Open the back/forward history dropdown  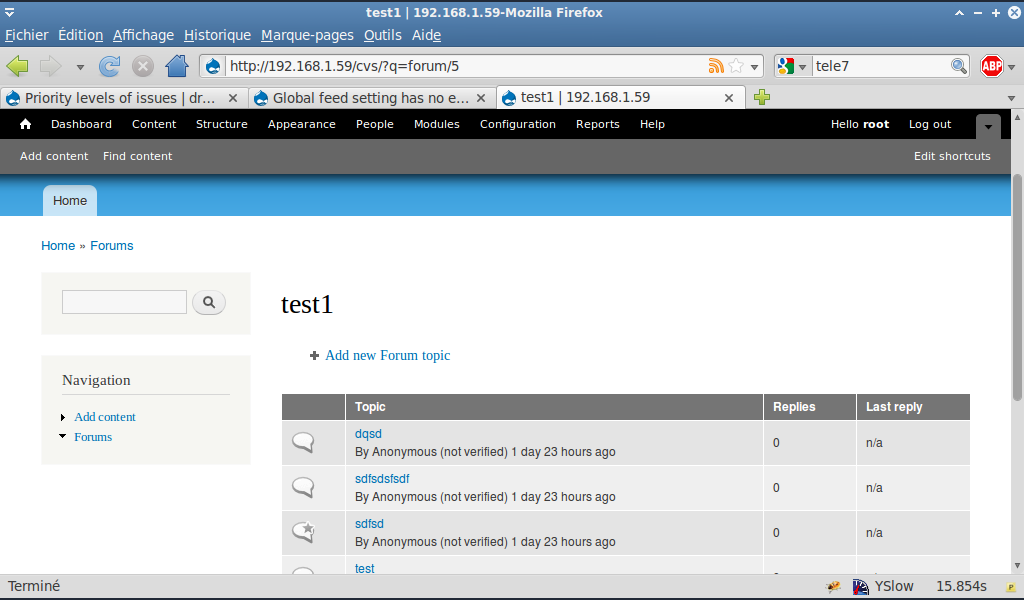pyautogui.click(x=80, y=67)
